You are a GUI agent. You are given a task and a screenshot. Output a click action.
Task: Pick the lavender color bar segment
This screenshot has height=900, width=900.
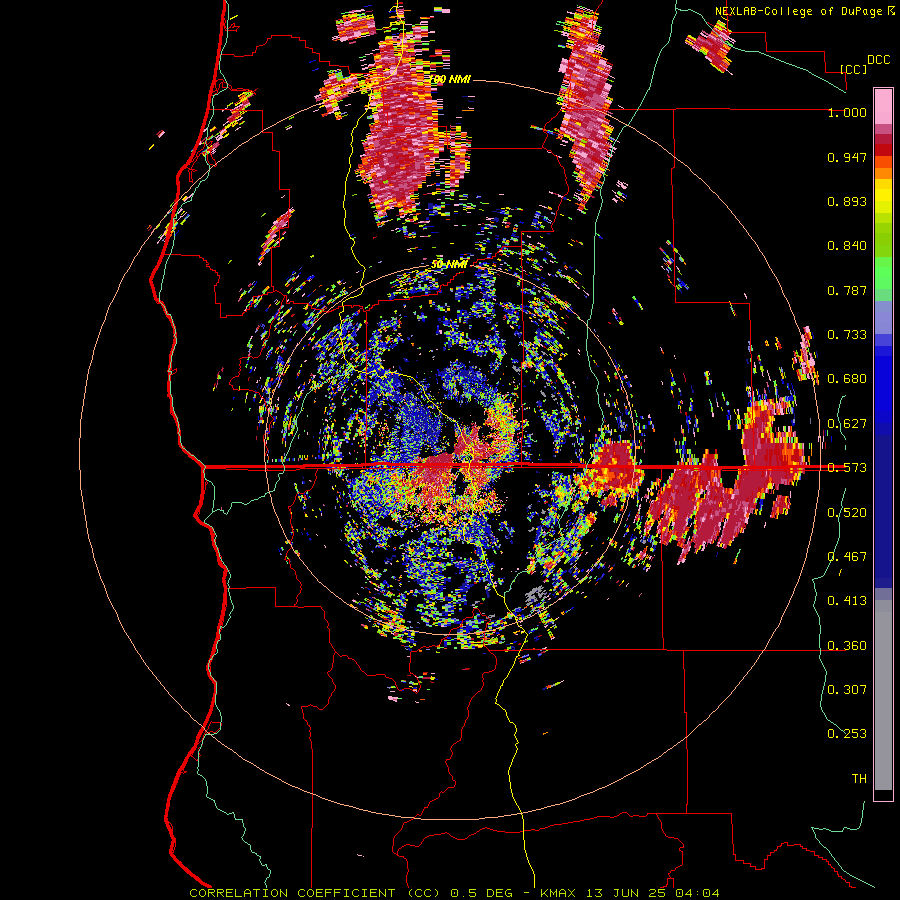pos(883,317)
